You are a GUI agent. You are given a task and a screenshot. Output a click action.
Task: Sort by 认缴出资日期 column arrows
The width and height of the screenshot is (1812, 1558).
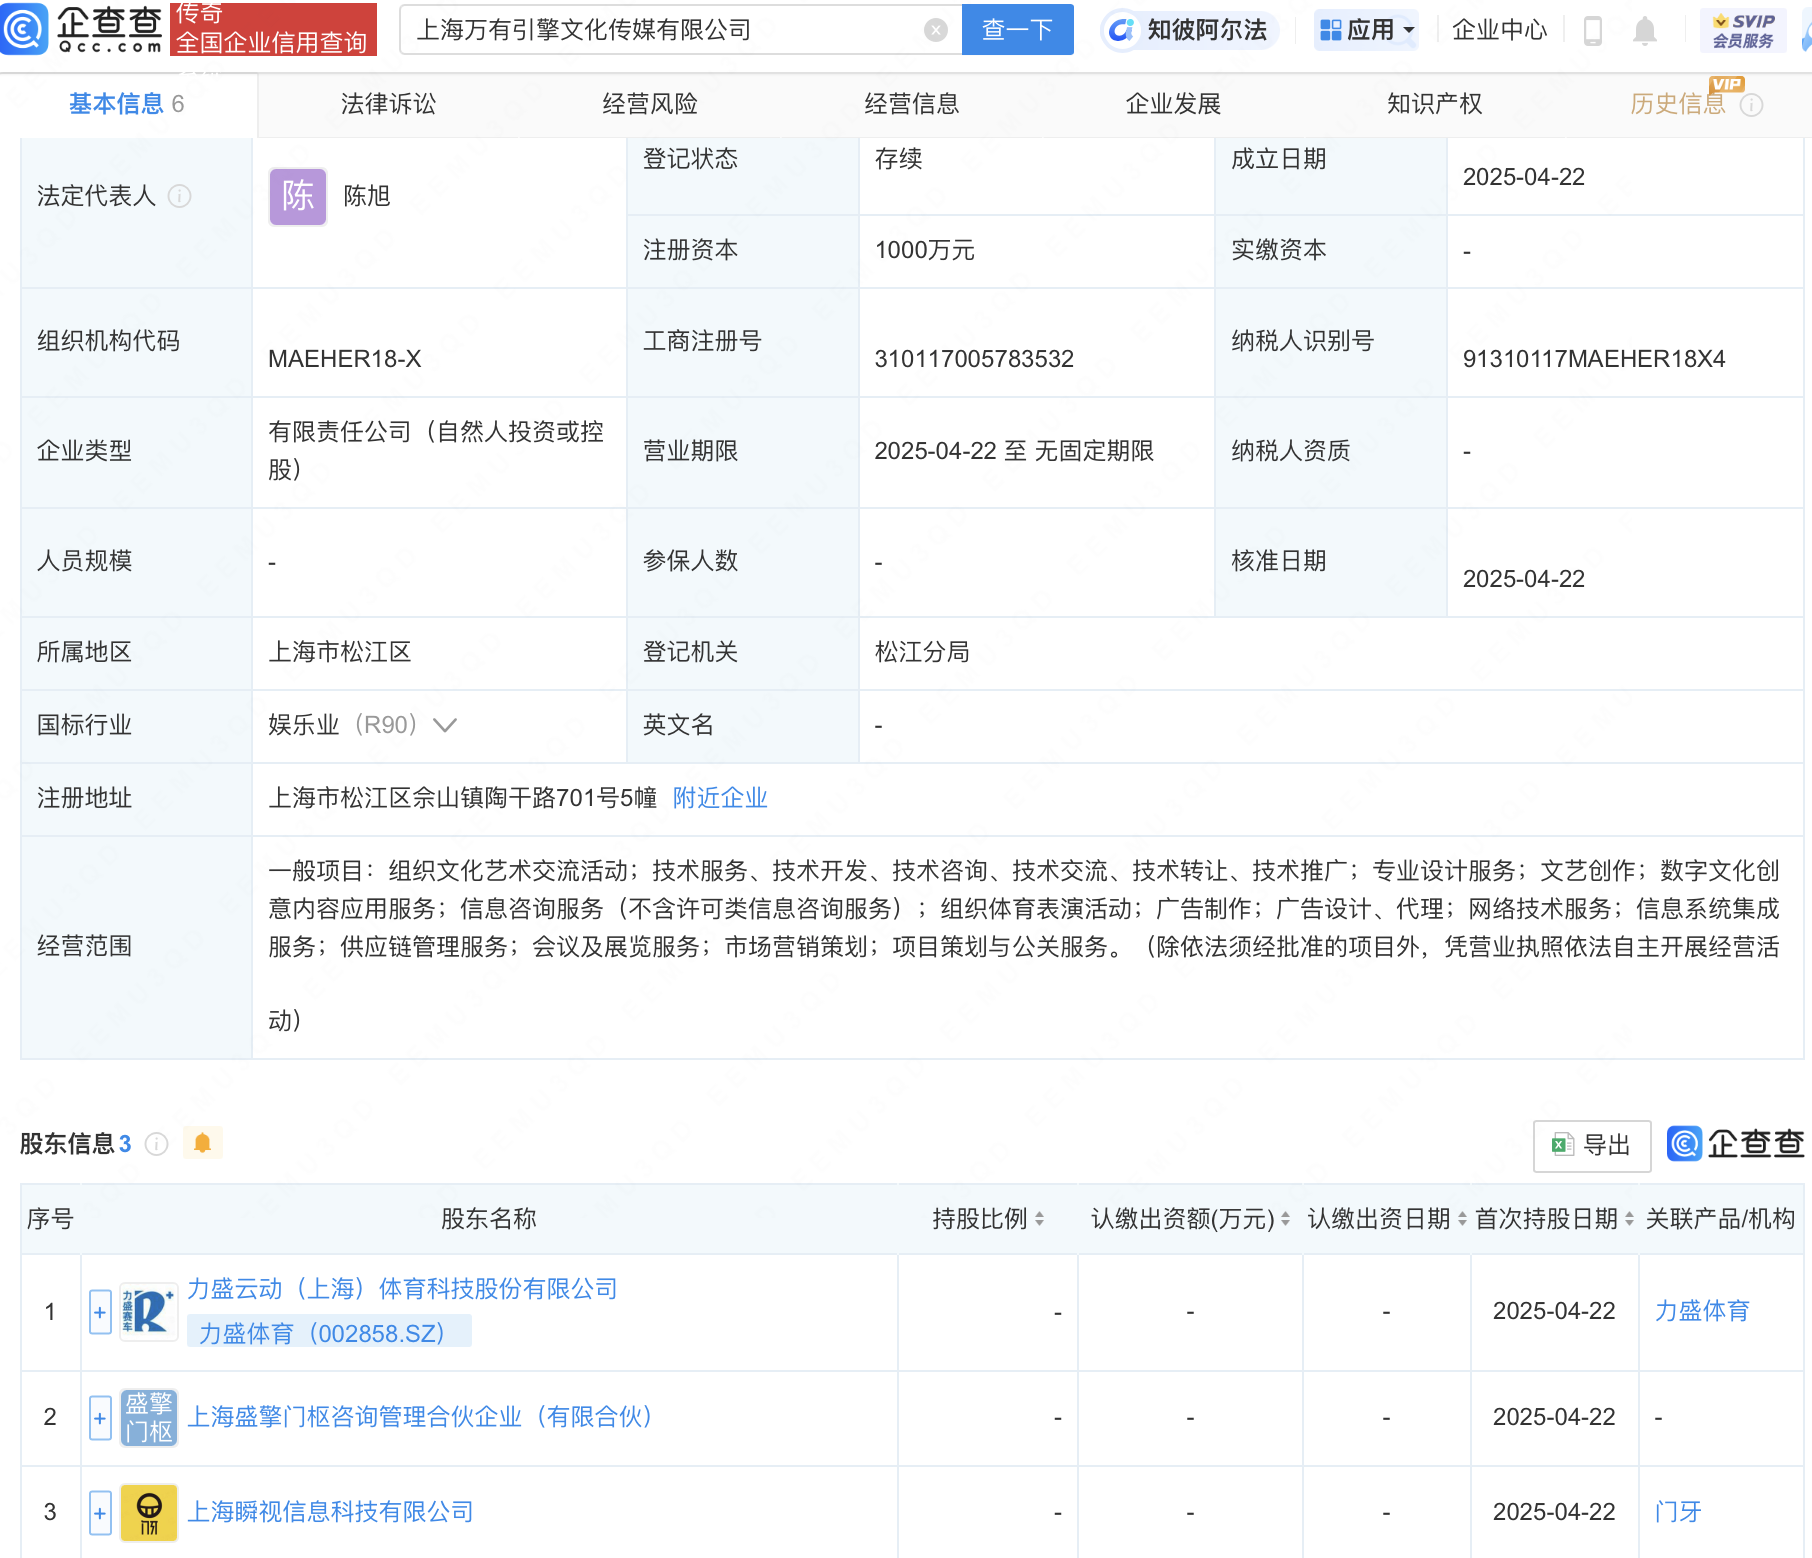coord(1462,1219)
